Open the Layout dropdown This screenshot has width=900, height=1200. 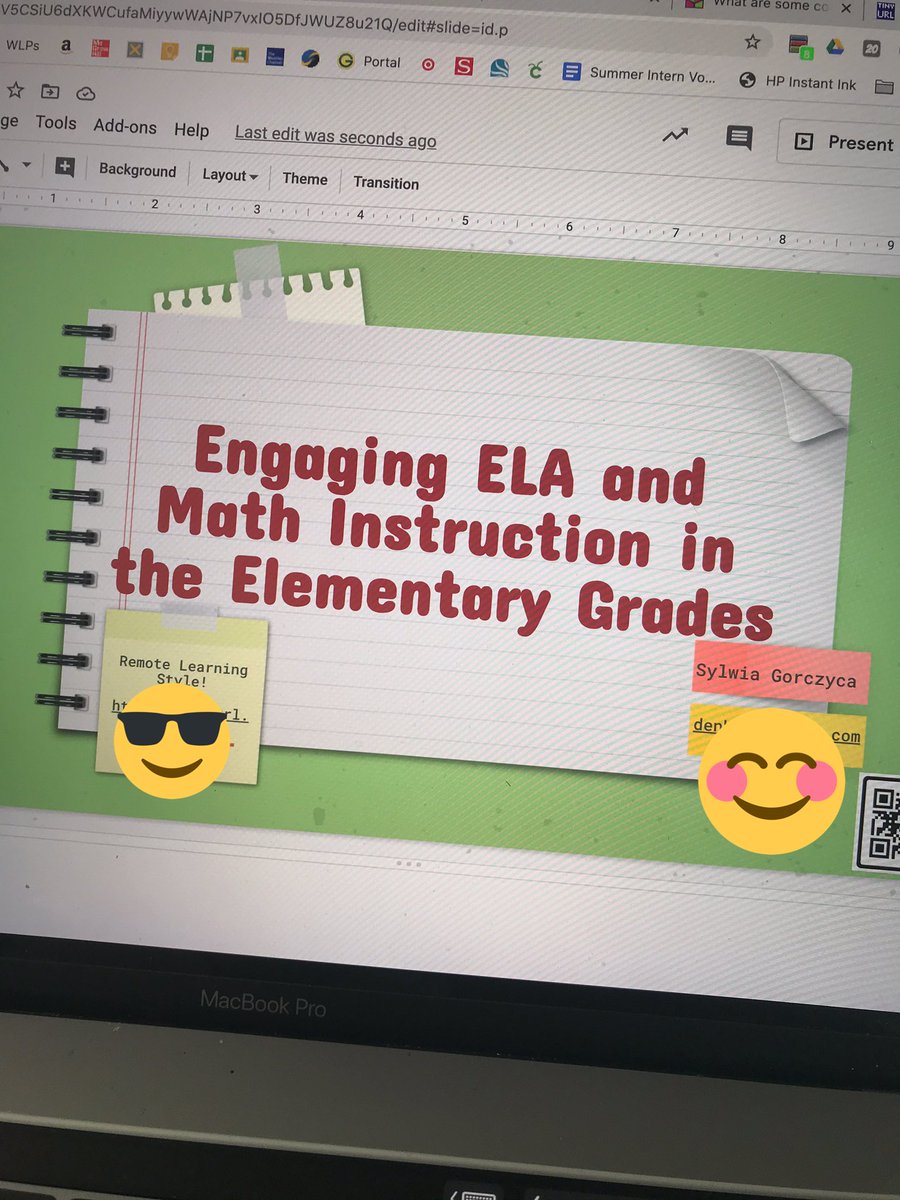(x=229, y=176)
